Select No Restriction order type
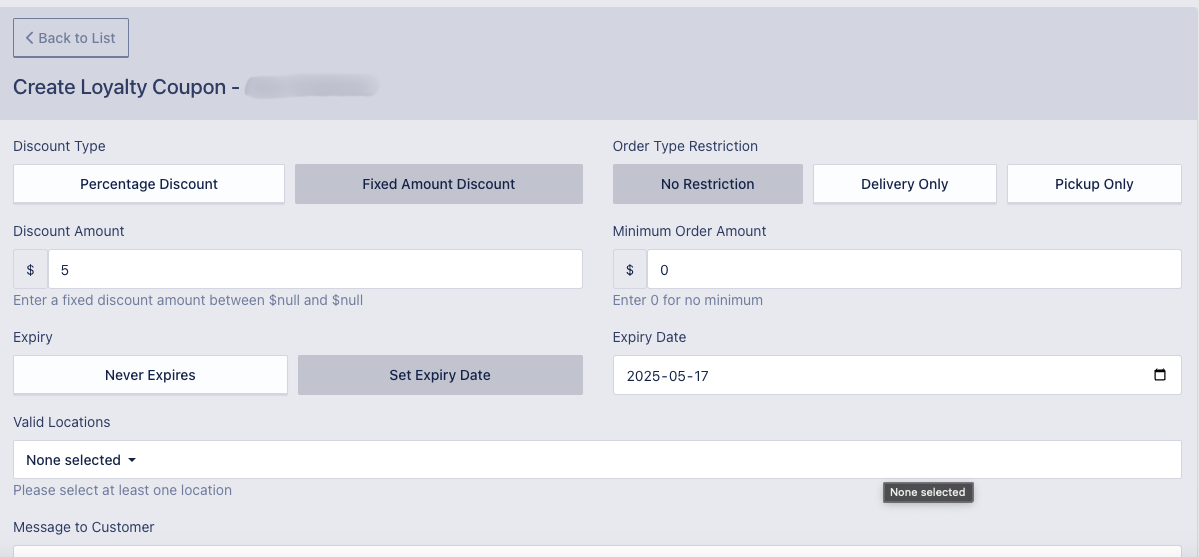This screenshot has height=557, width=1199. [707, 184]
